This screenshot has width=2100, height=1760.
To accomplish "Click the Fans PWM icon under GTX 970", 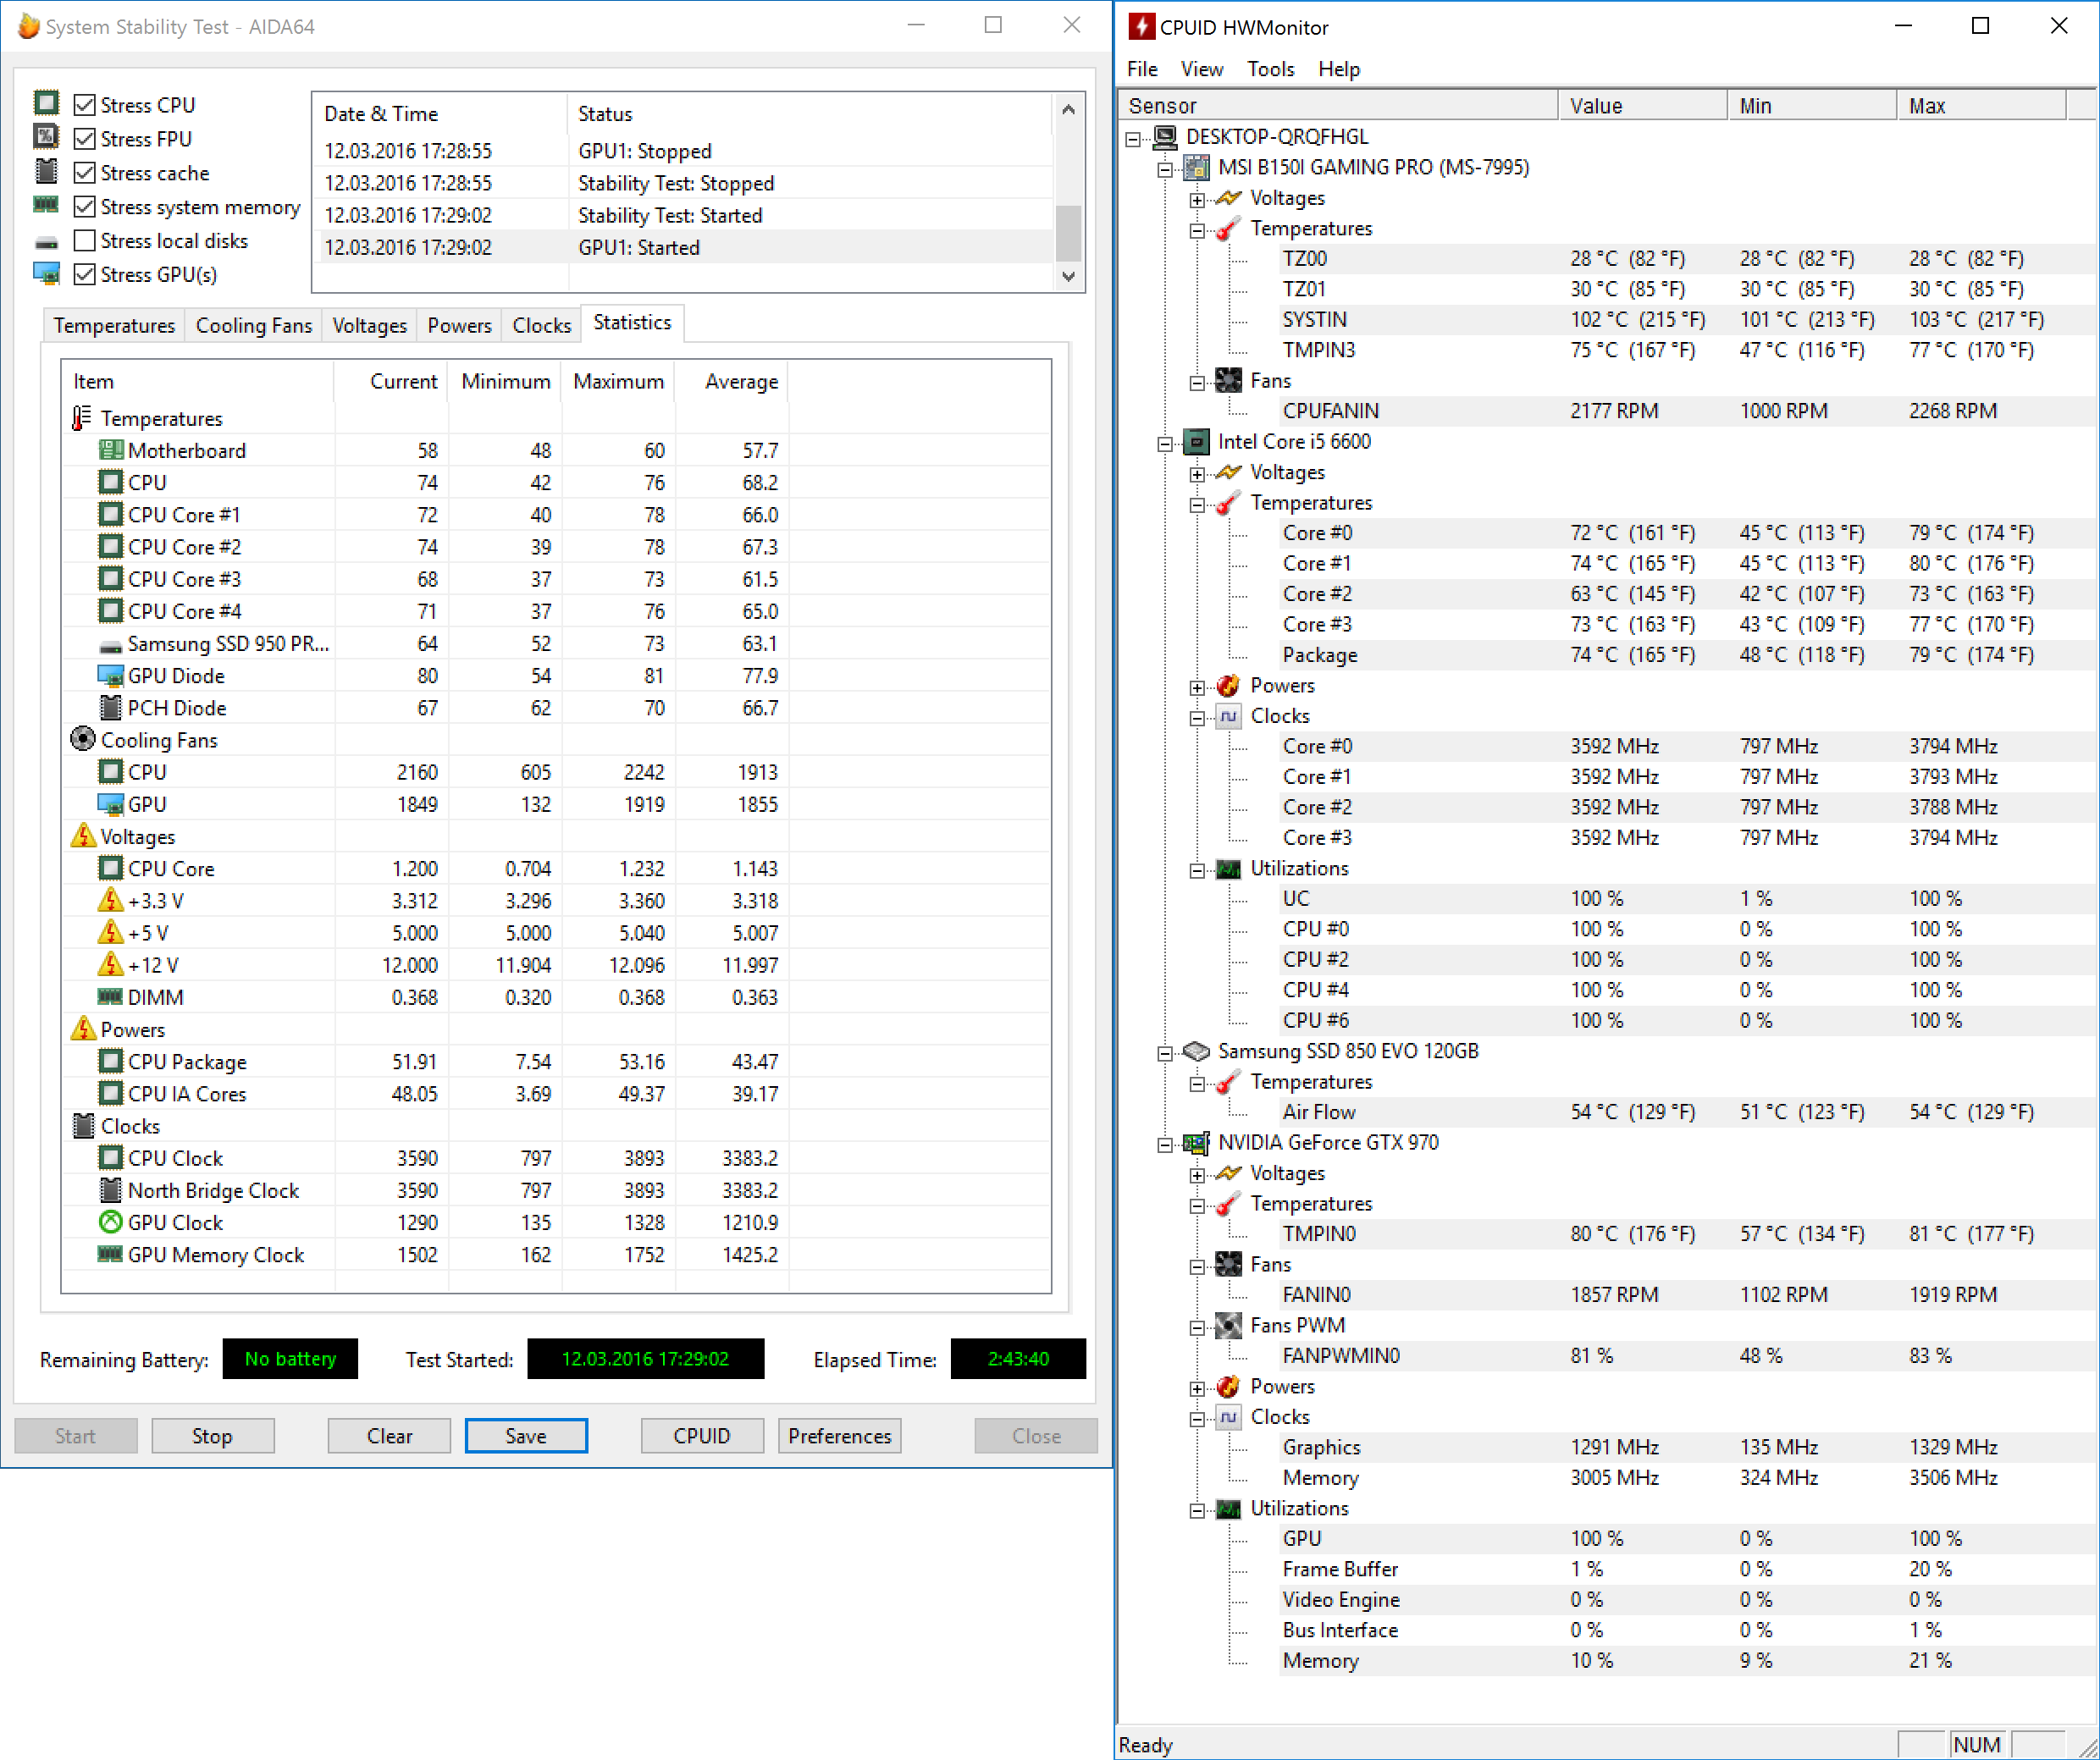I will (1229, 1325).
